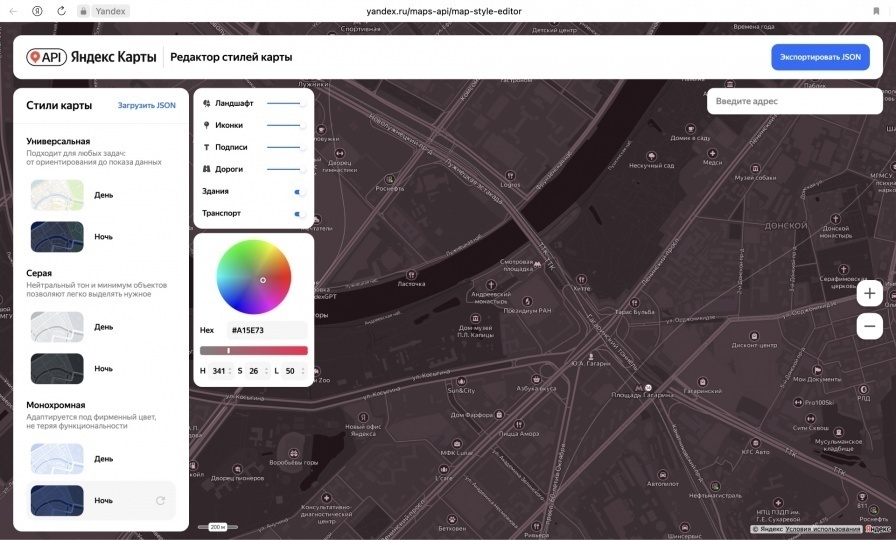Click the Гагаринский shopping mall icon

702,382
